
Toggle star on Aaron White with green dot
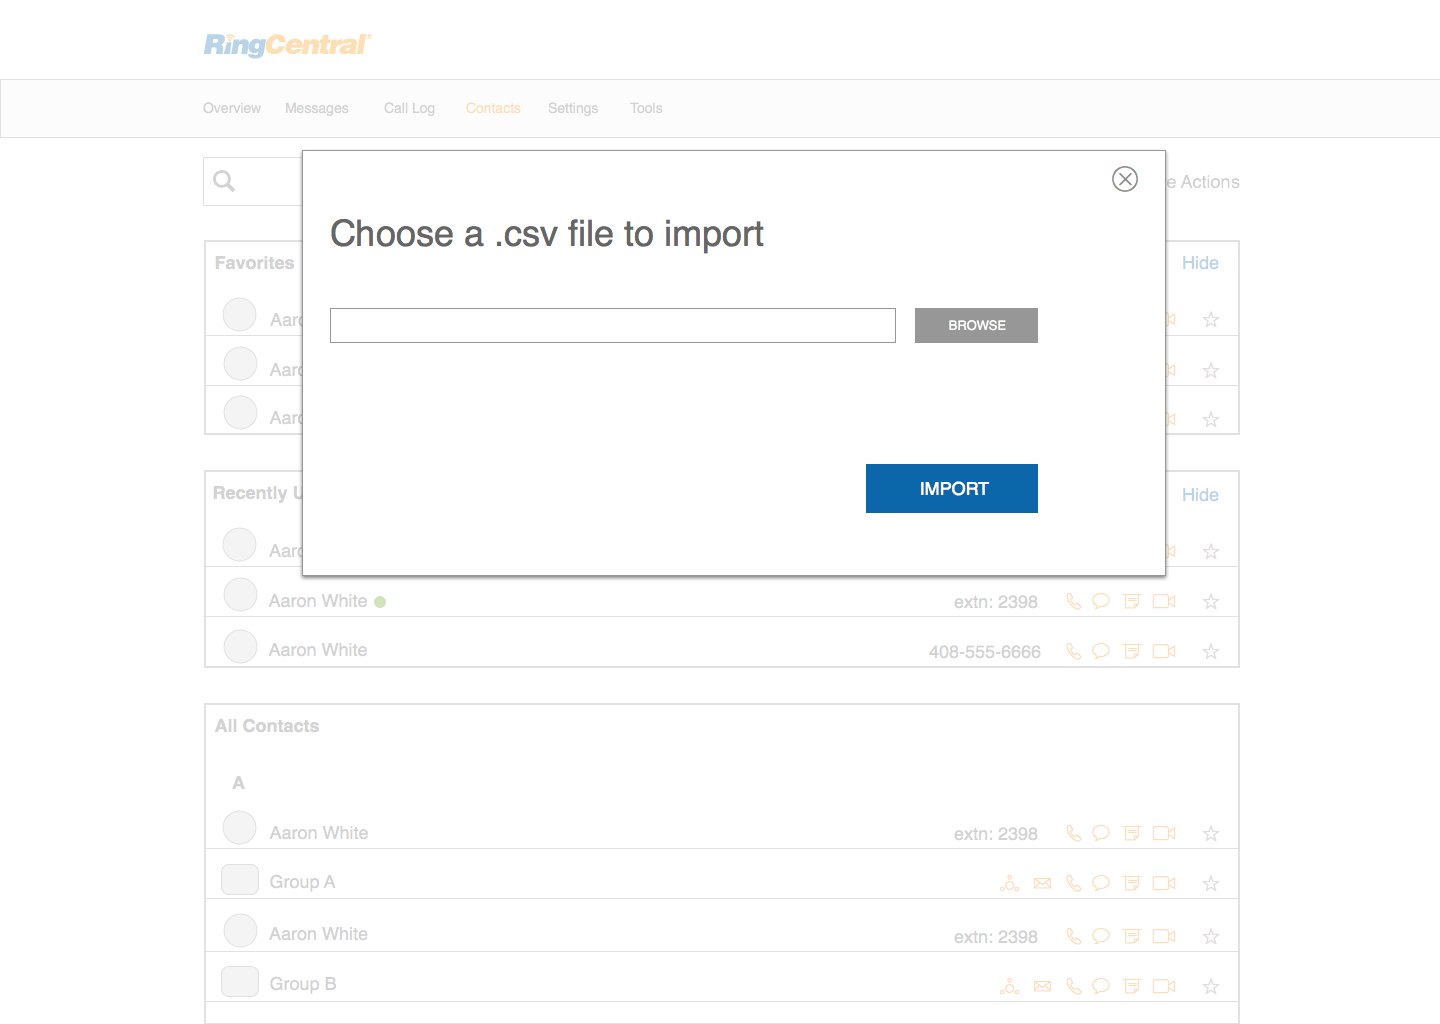click(1211, 602)
